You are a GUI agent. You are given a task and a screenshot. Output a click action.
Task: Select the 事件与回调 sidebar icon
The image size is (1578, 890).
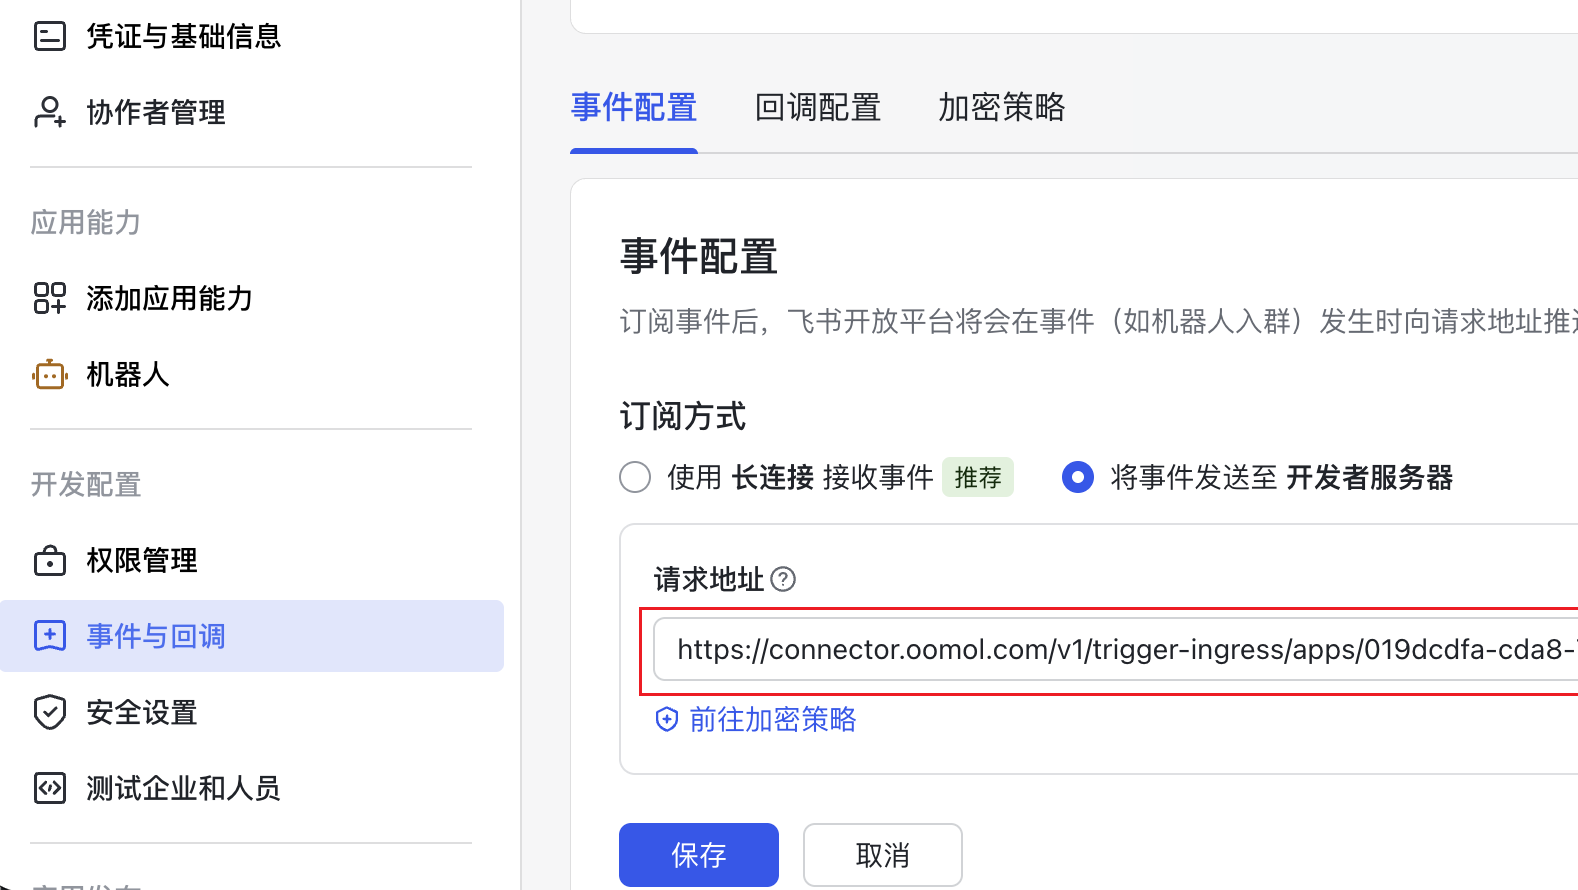pos(50,635)
